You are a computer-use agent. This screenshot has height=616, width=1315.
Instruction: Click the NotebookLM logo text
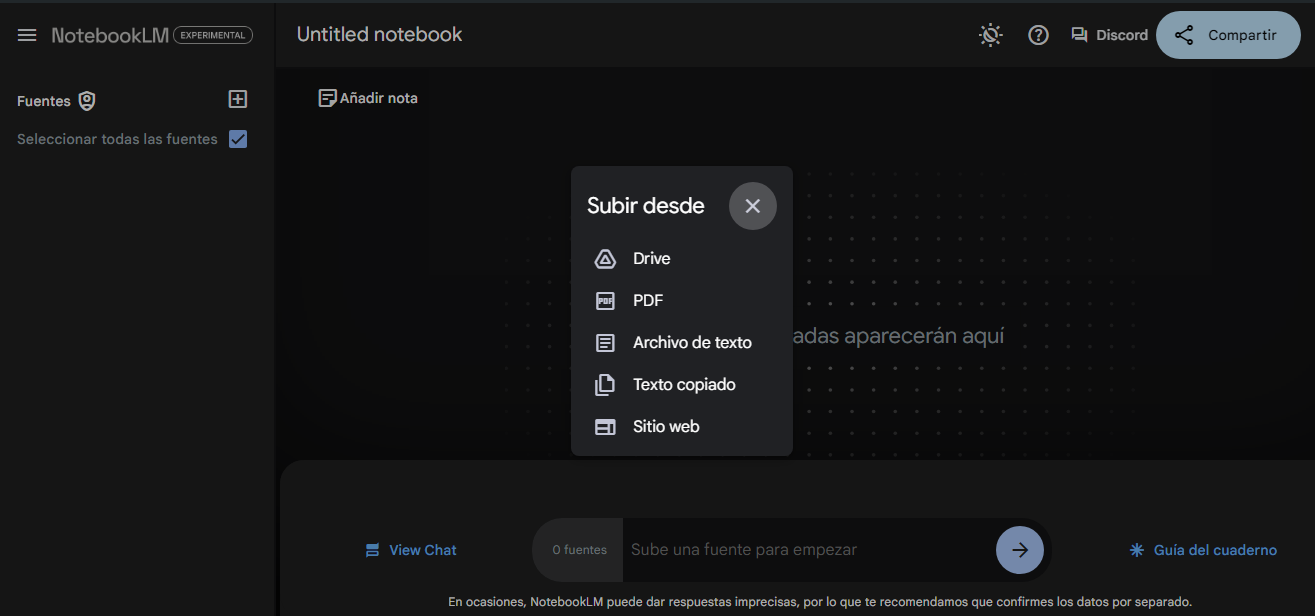(x=110, y=35)
